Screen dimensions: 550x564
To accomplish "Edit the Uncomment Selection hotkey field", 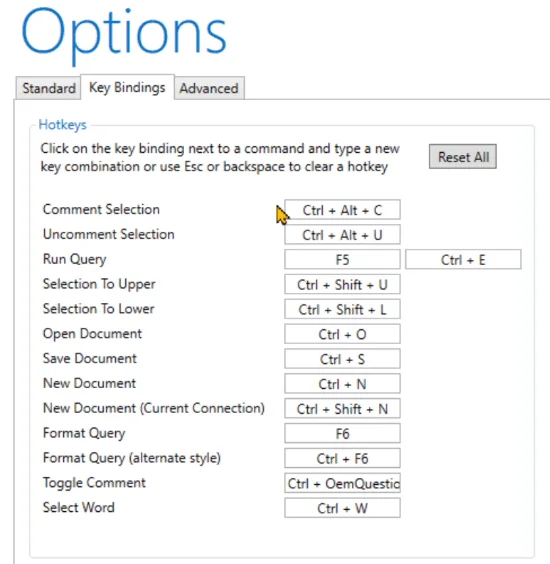I will tap(342, 235).
